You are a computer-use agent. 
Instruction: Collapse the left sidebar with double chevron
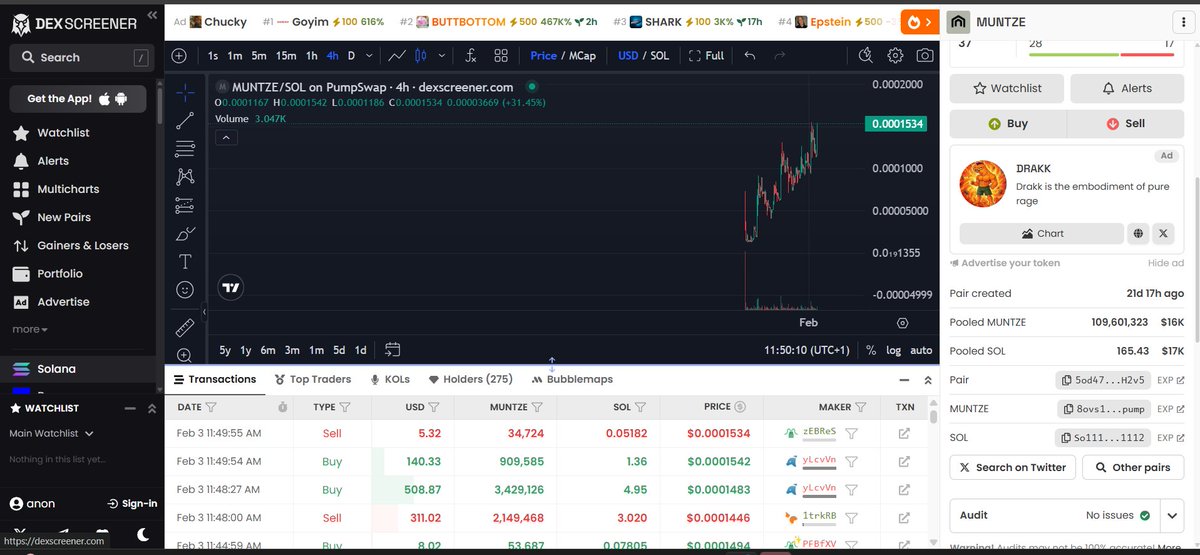(151, 16)
